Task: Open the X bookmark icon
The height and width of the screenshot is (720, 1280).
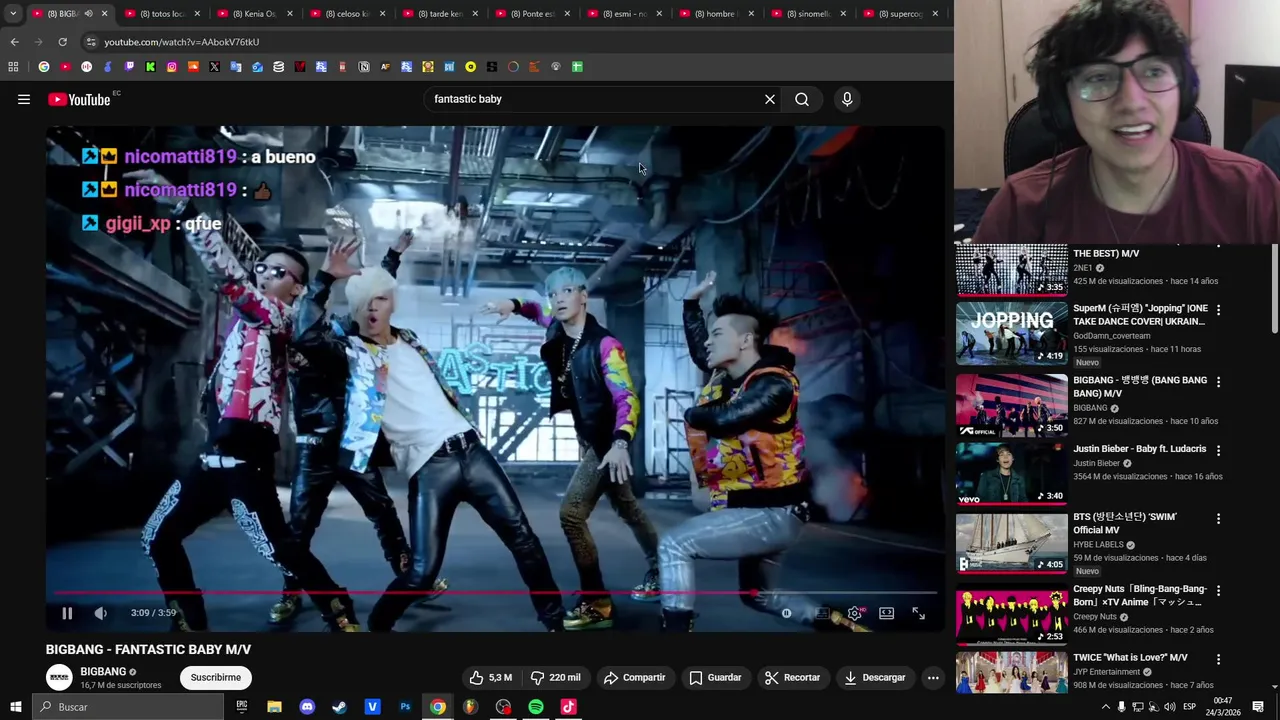Action: pyautogui.click(x=214, y=67)
